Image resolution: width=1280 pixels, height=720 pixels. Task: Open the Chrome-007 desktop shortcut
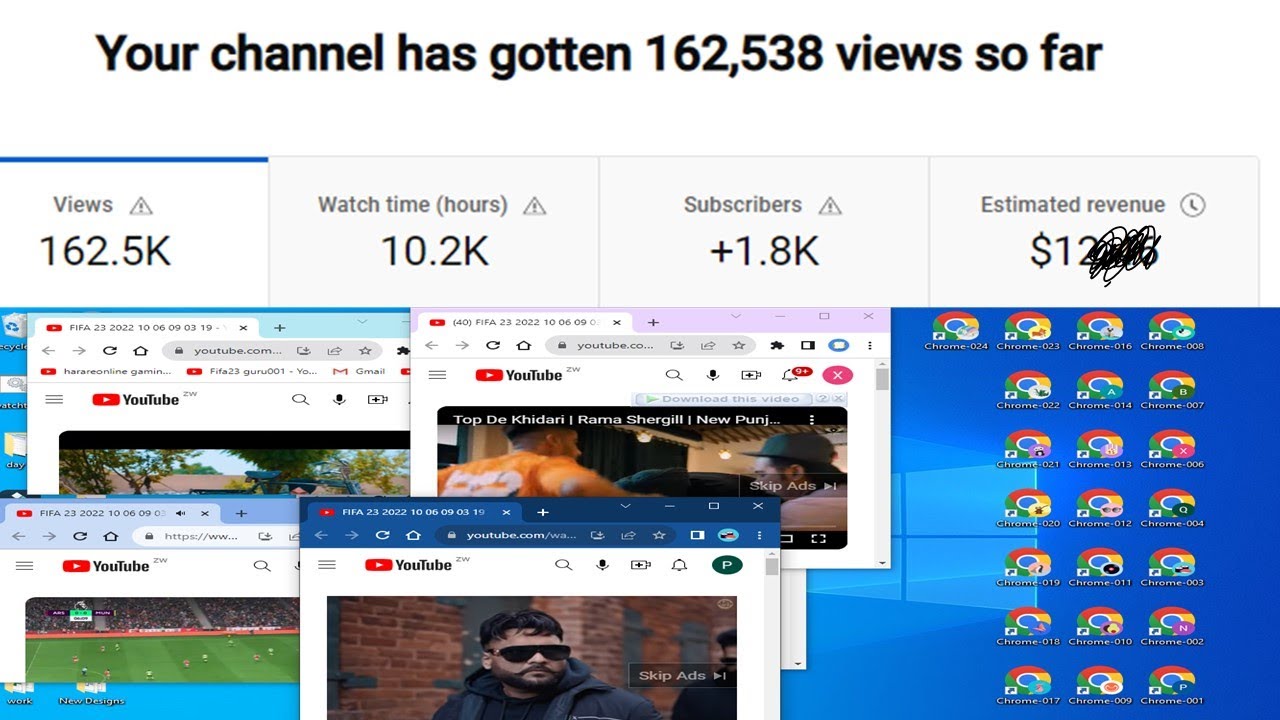point(1171,391)
